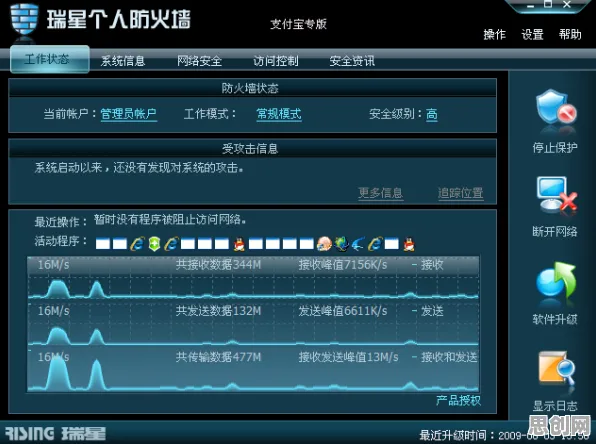
Task: Click the 接收和发送 combined traffic graph
Action: tap(253, 370)
